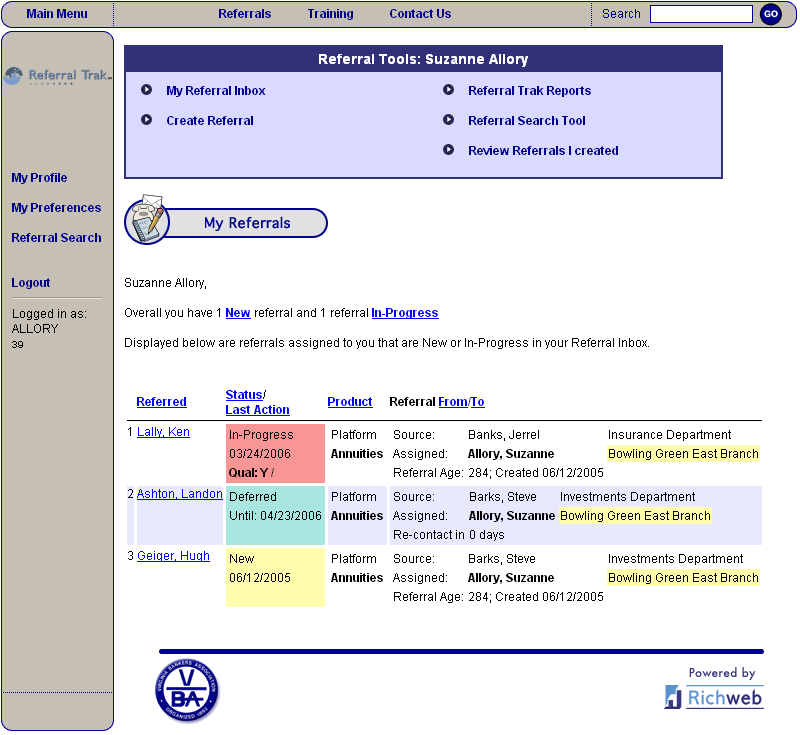The image size is (800, 735).
Task: Open My Preferences in the sidebar
Action: (x=56, y=208)
